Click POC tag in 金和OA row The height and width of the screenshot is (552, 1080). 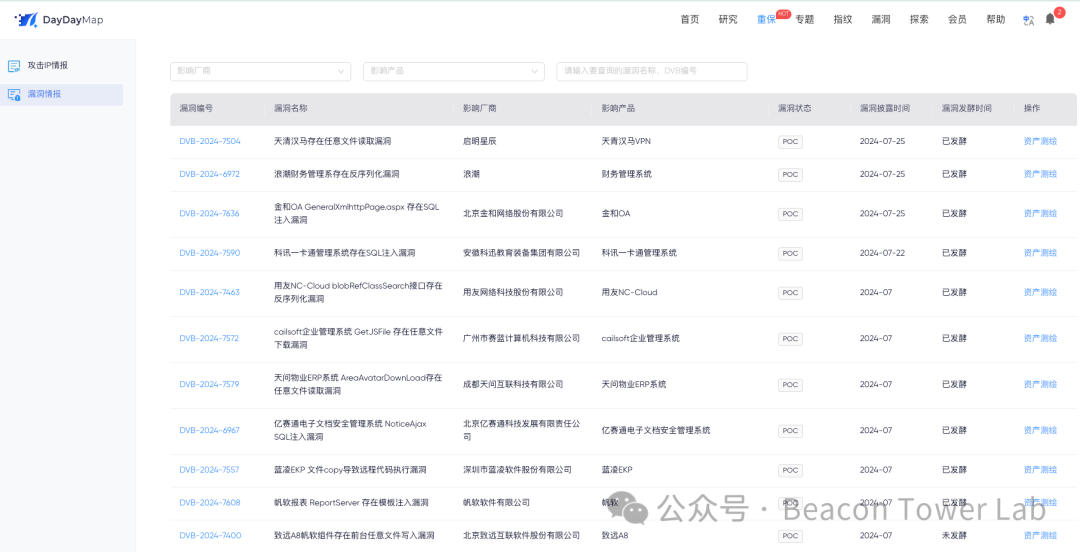[x=790, y=214]
